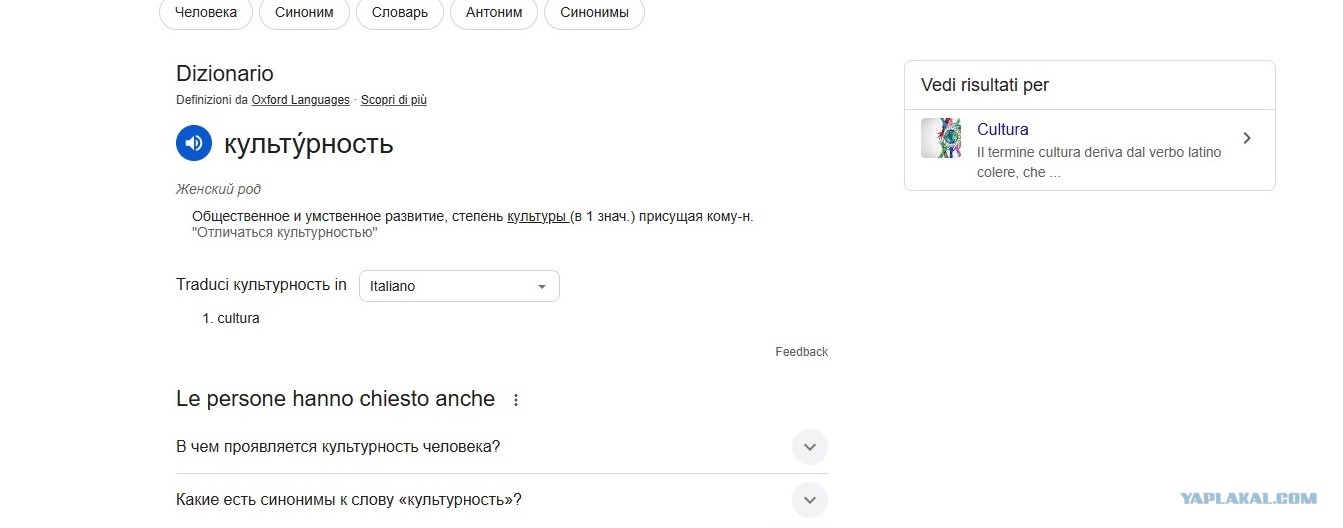This screenshot has height=528, width=1343.
Task: Open the three-dot menu beside 'Le persone hanno chiesto anche'
Action: (516, 400)
